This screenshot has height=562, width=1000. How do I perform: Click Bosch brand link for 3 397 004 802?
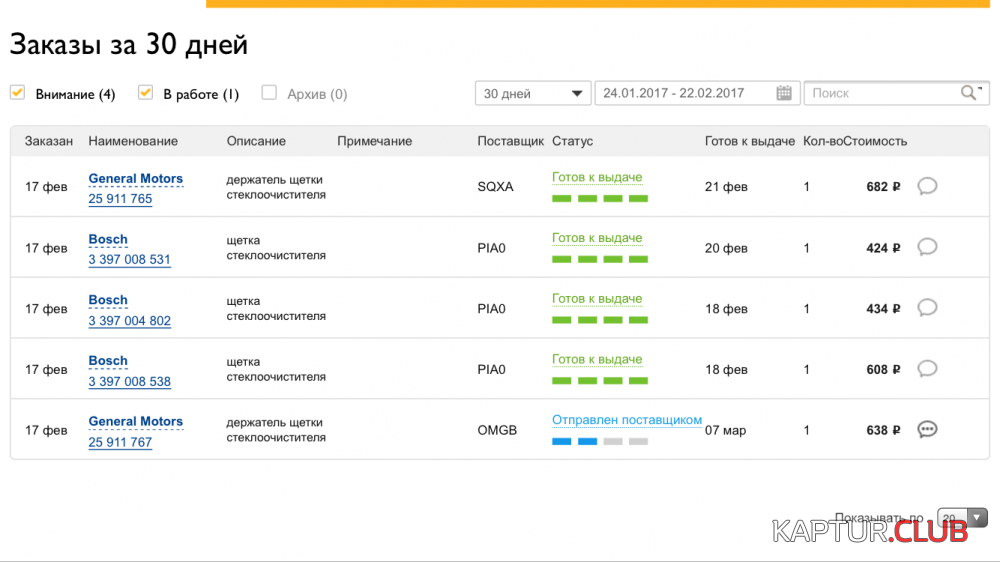coord(108,300)
